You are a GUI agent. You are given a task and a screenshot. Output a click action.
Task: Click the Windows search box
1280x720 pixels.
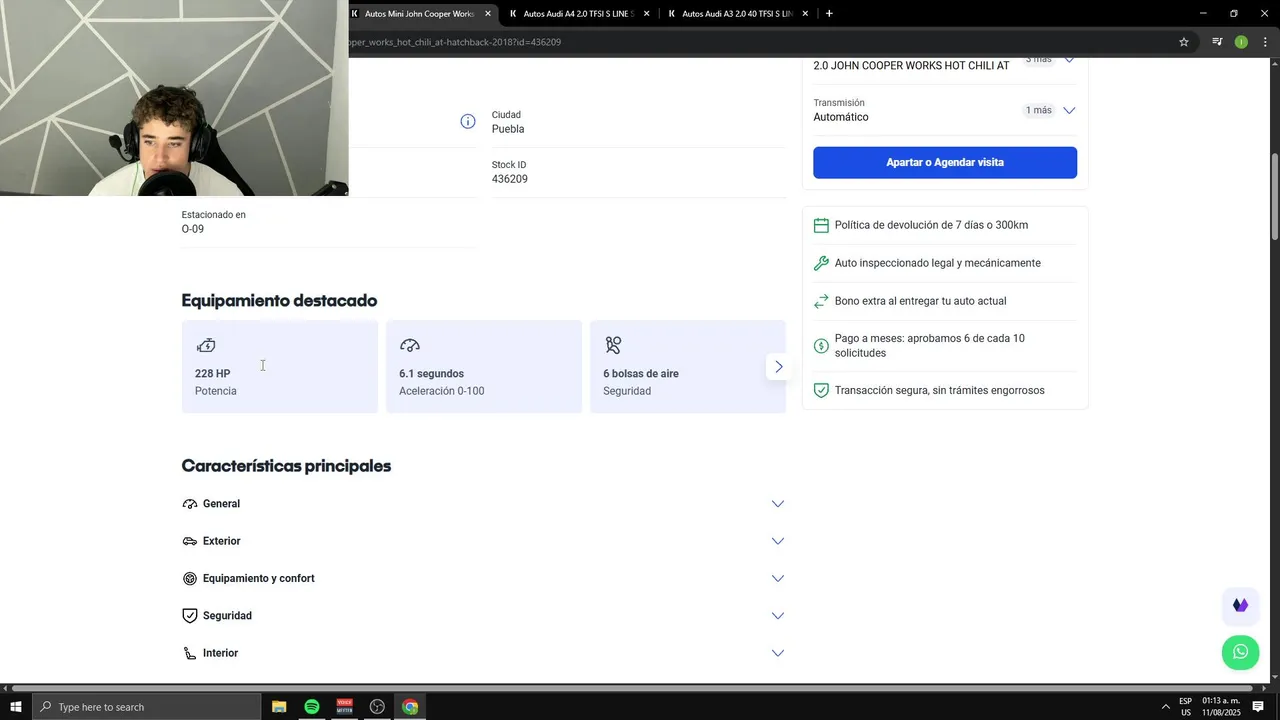pyautogui.click(x=146, y=707)
